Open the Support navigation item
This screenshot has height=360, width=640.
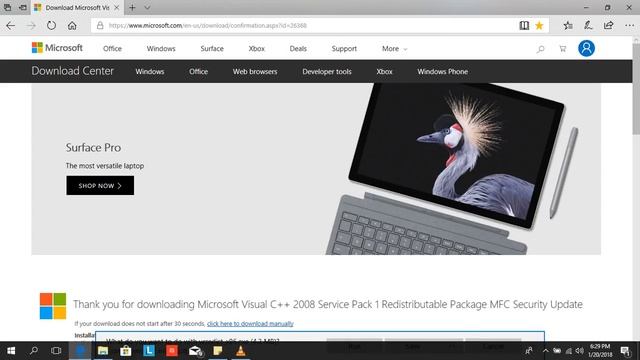coord(344,49)
